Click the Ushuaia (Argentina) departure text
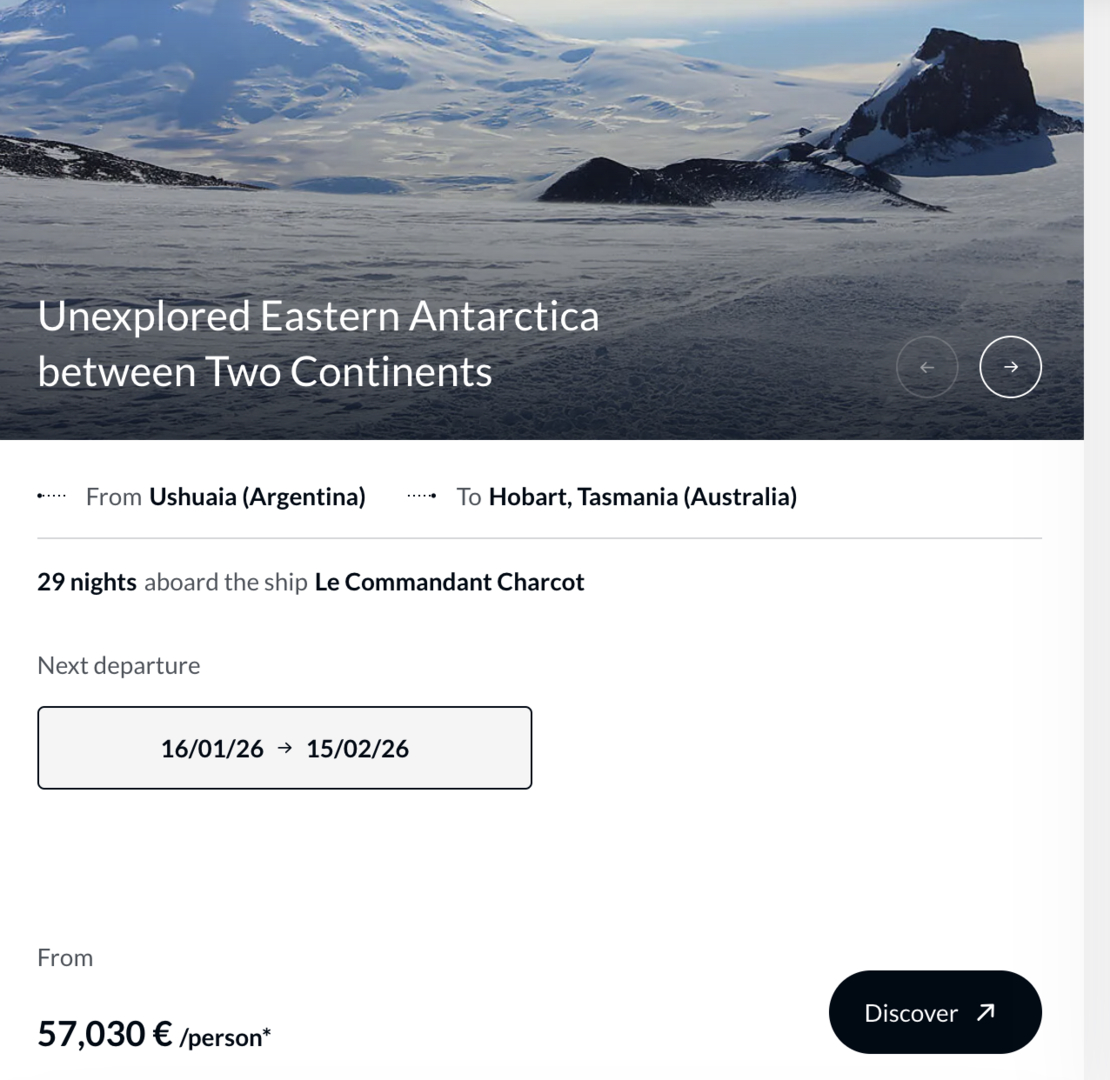This screenshot has width=1110, height=1080. click(x=257, y=496)
